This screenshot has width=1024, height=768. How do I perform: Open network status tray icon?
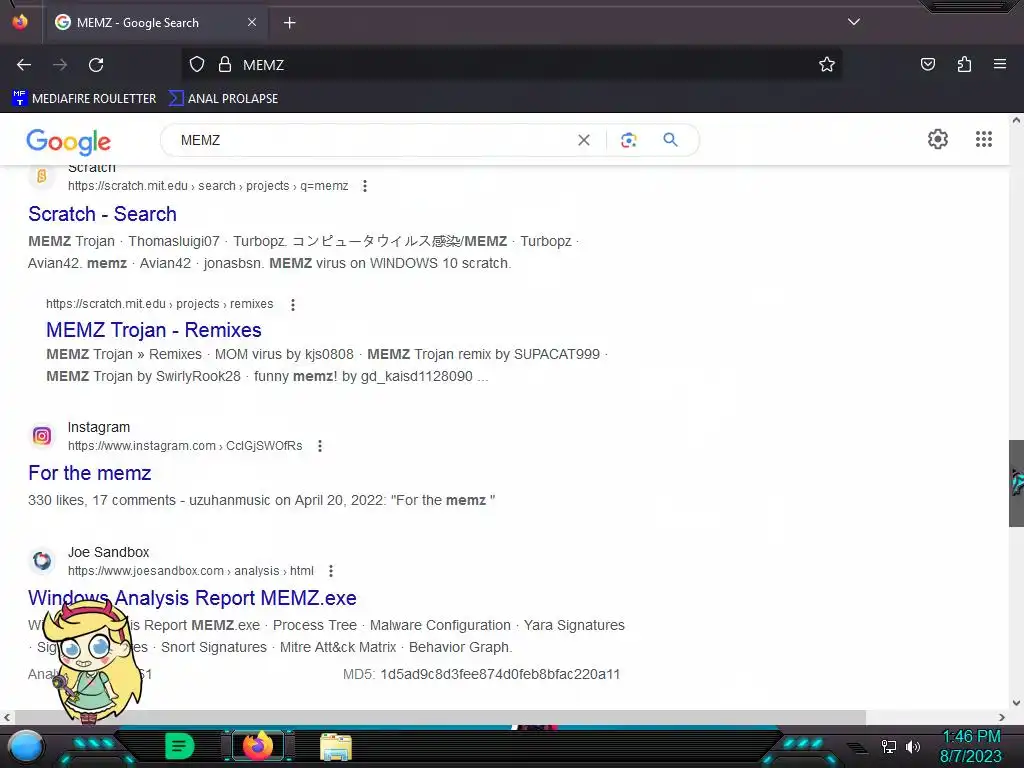click(x=889, y=746)
